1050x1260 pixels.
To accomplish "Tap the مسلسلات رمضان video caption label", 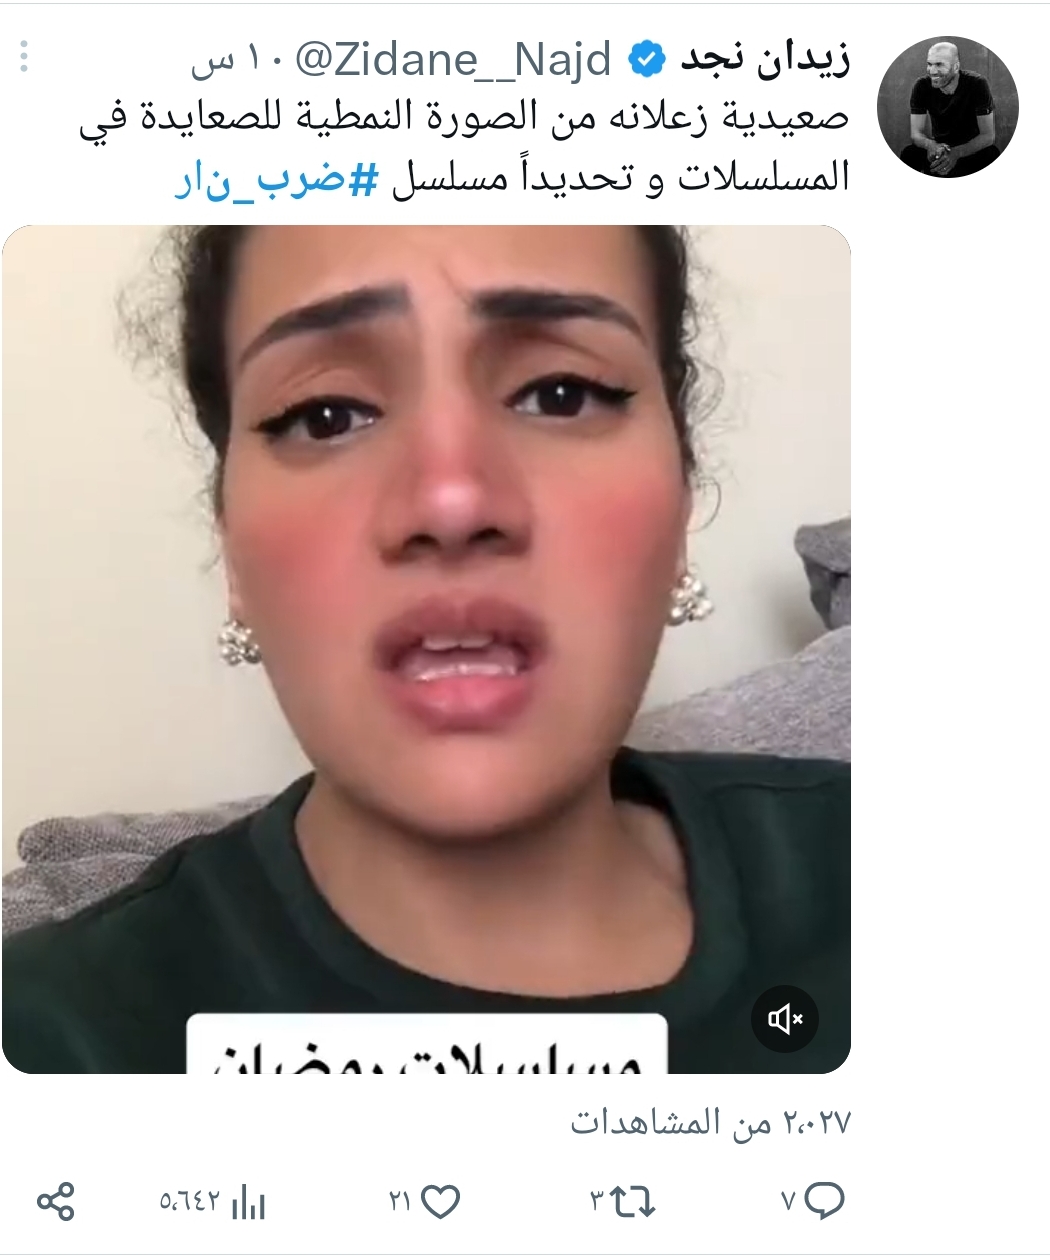I will coord(427,1044).
